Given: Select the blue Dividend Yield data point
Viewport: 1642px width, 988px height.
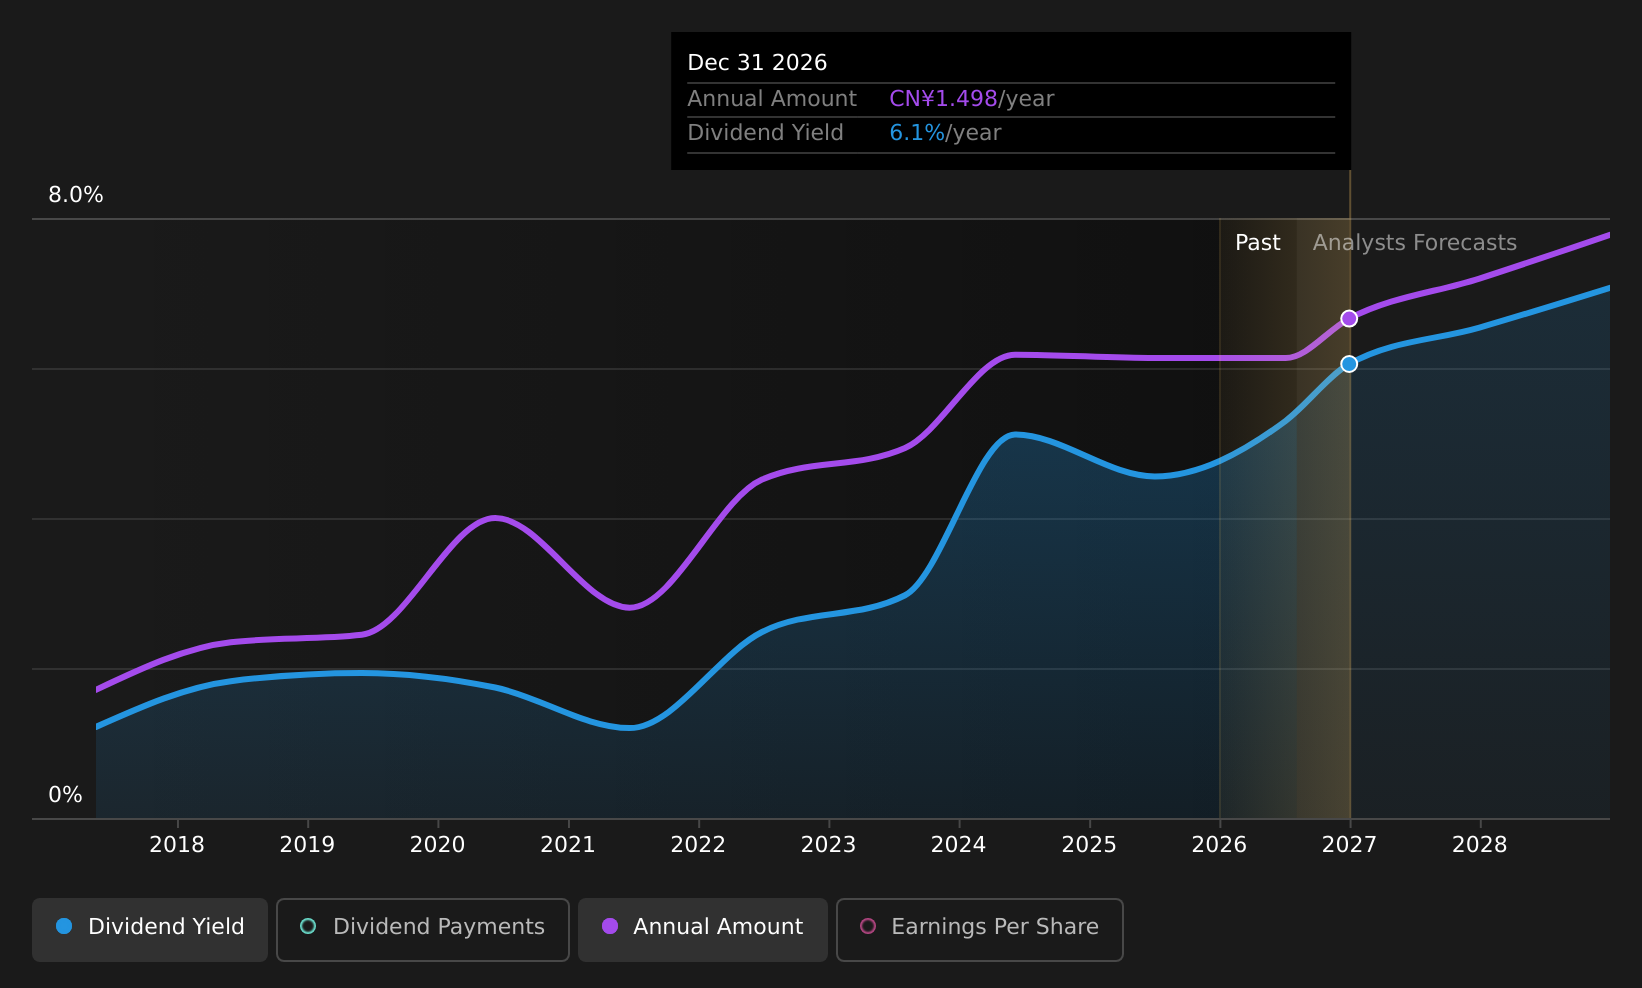Looking at the screenshot, I should 1349,364.
